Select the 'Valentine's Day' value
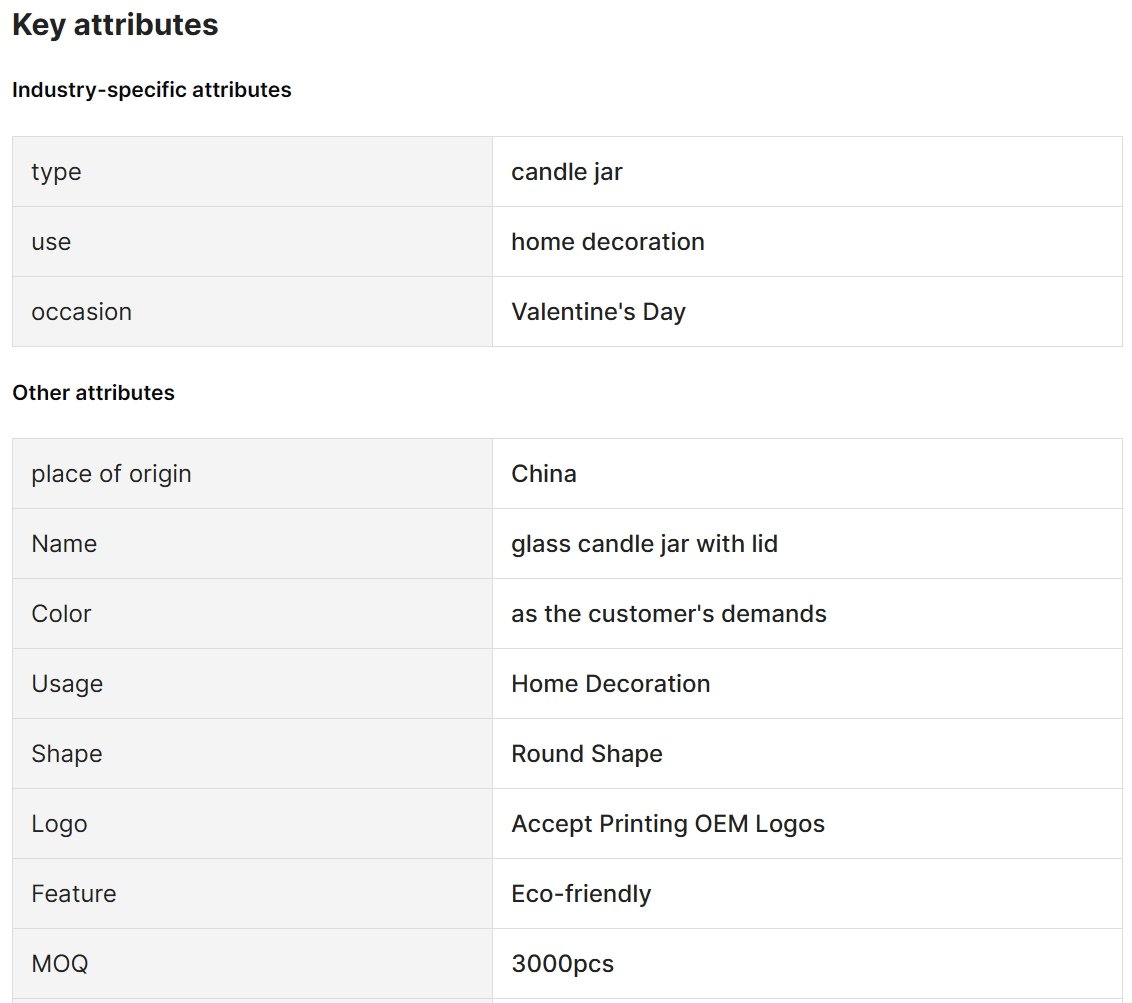Image resolution: width=1132 pixels, height=1003 pixels. (598, 312)
